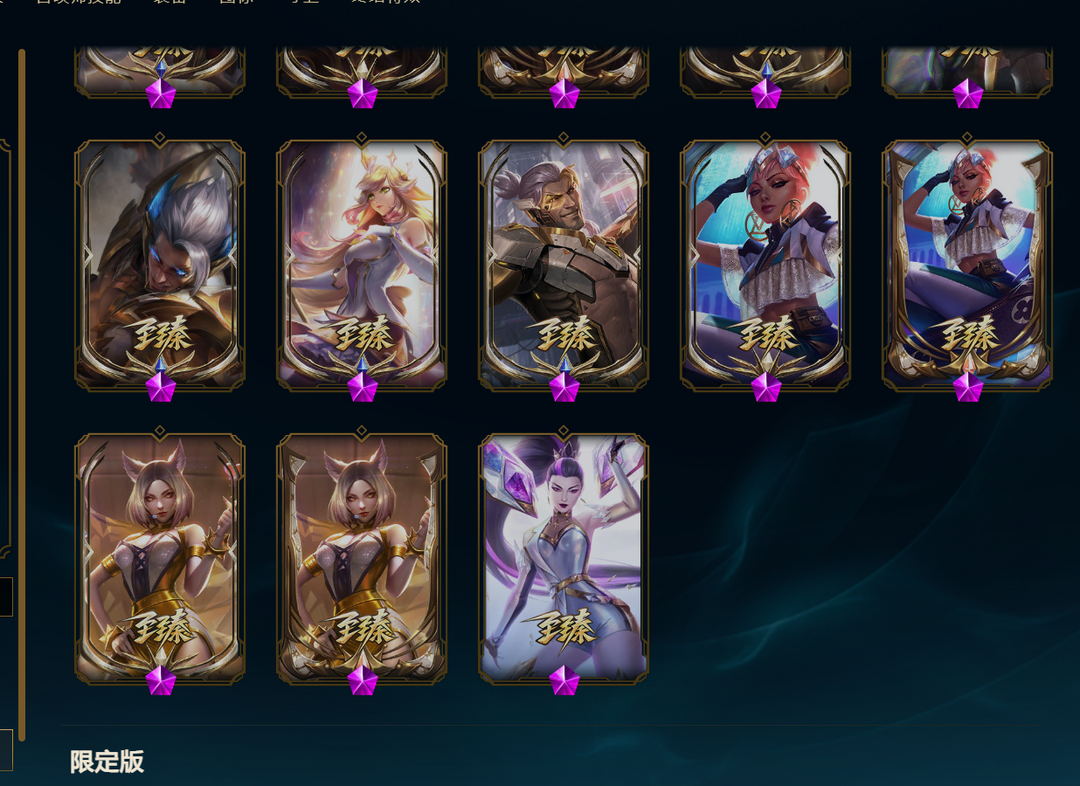Click purple gem under thin-border golden fox-eared girl
This screenshot has width=1080, height=786.
tap(160, 680)
